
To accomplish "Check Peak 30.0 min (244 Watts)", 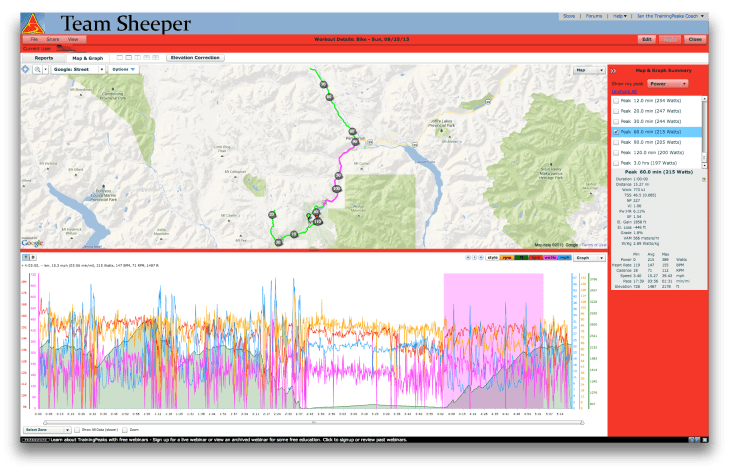I will click(x=616, y=121).
